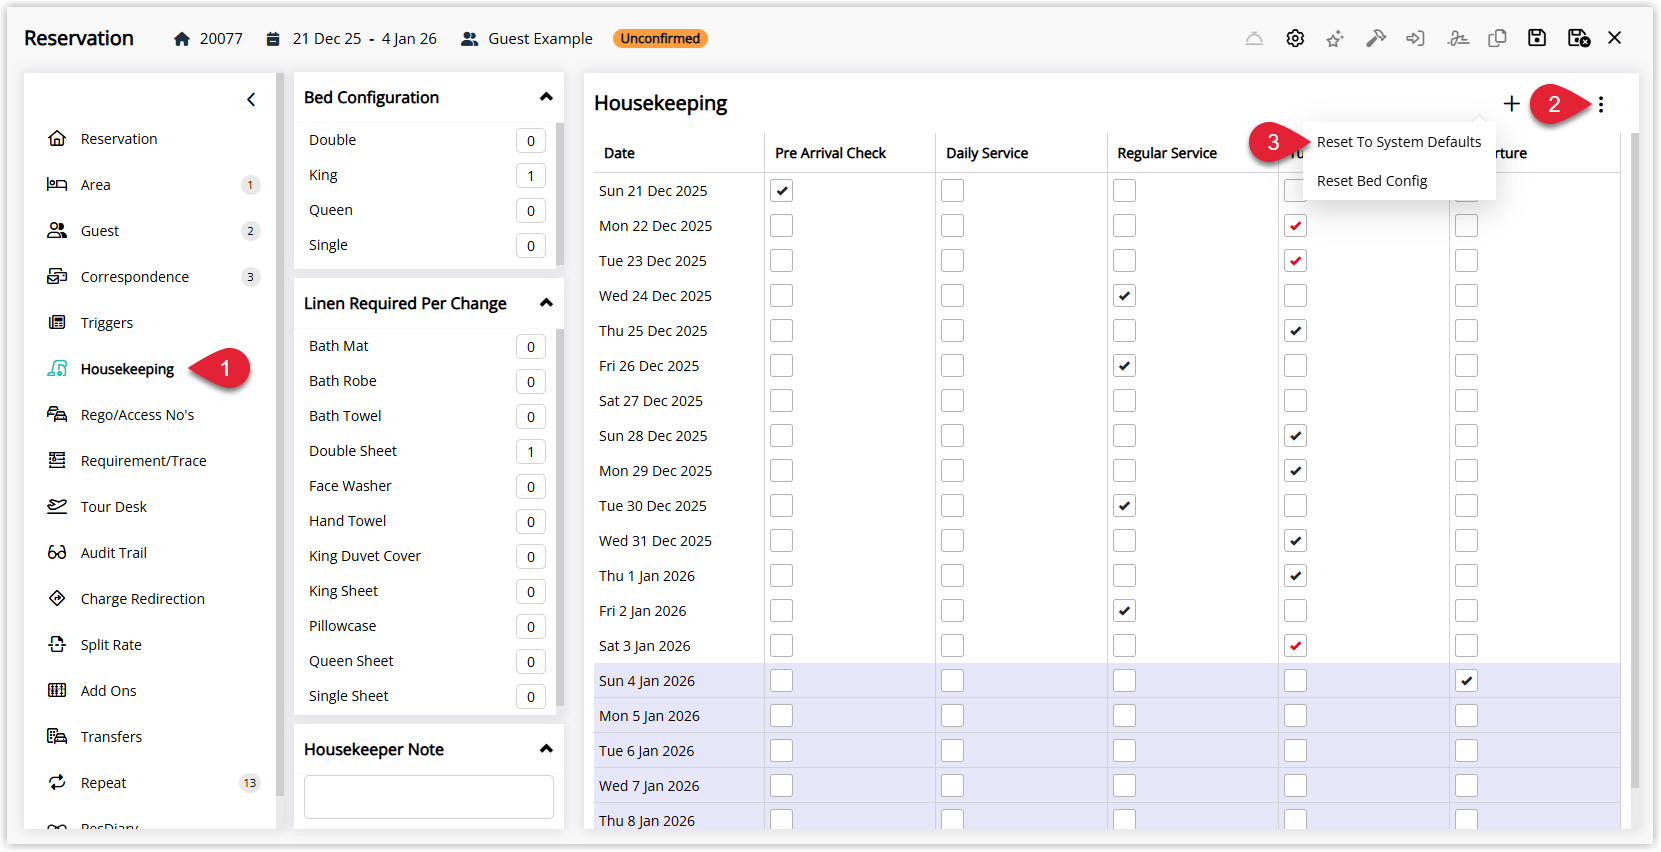Click the concierge bell icon in the header
1661x852 pixels.
pyautogui.click(x=1254, y=38)
